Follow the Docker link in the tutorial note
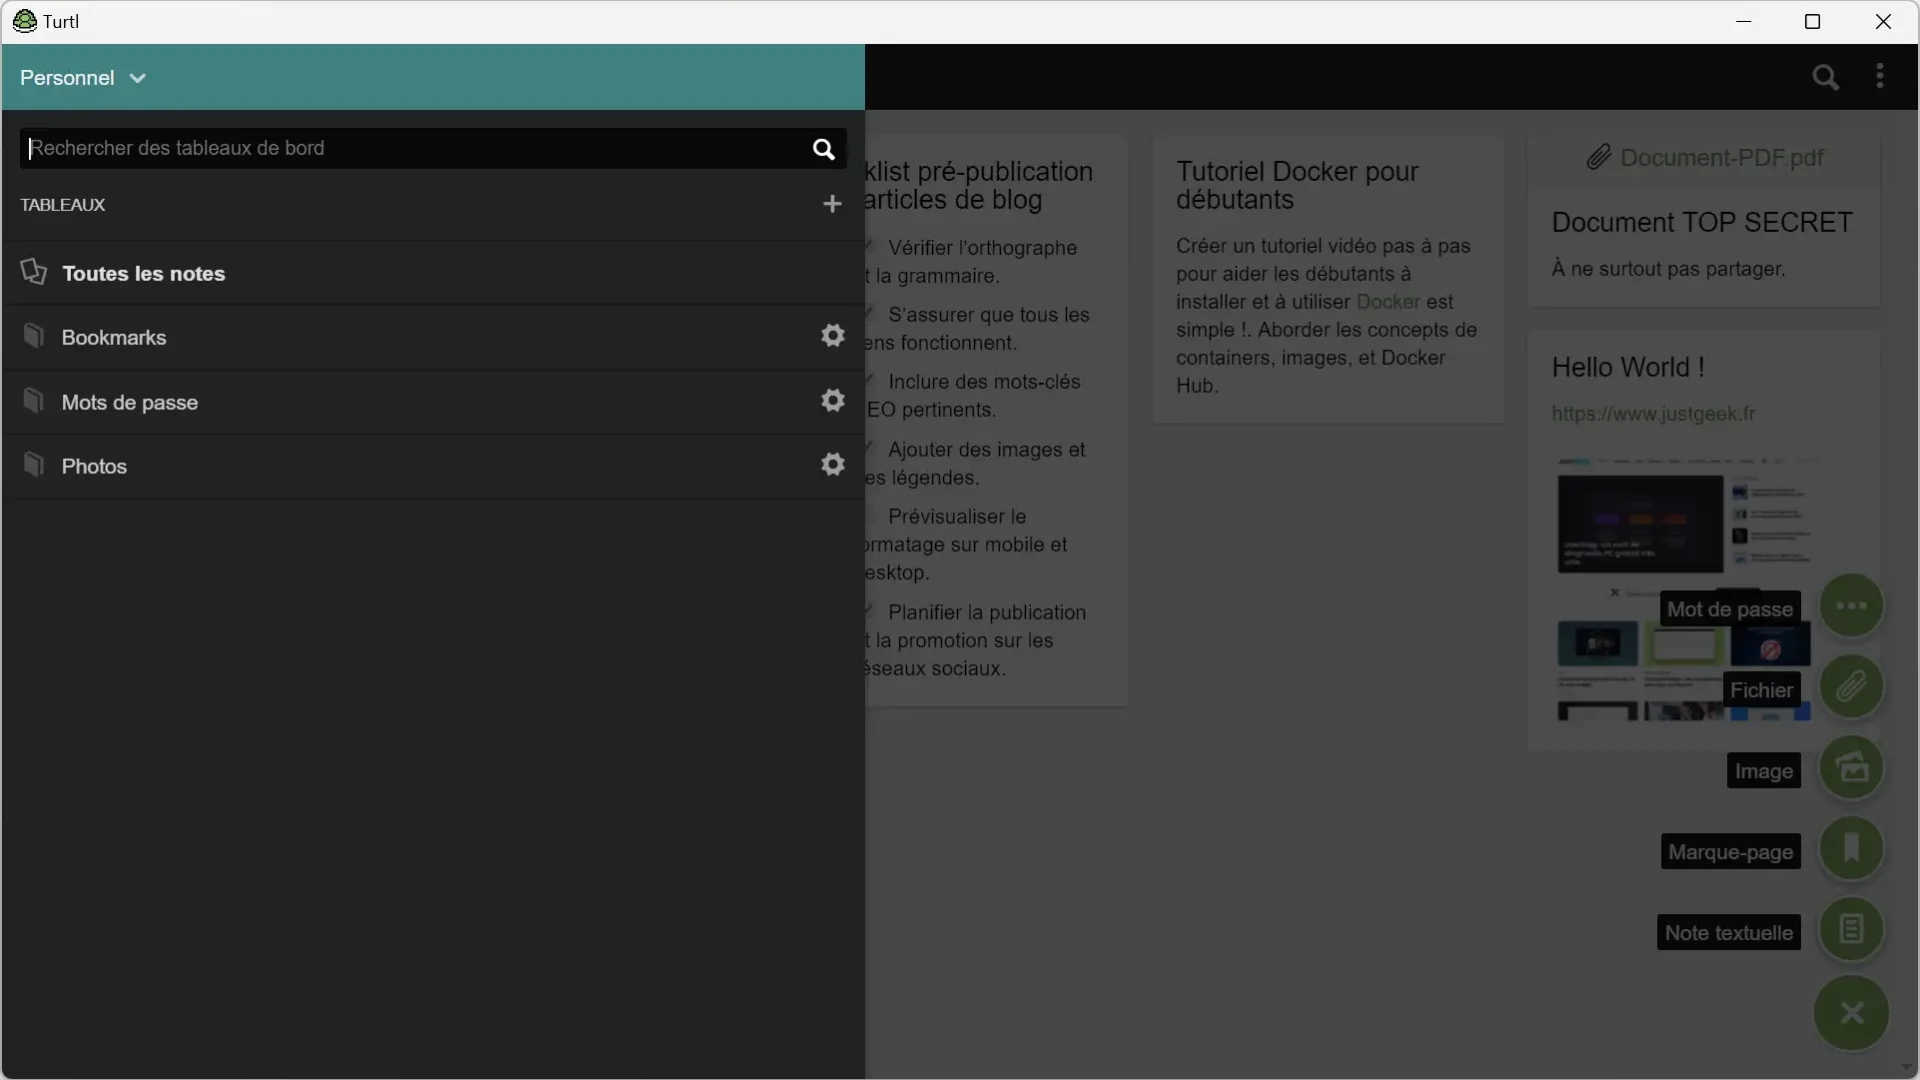Screen dimensions: 1920x1080 (1388, 302)
